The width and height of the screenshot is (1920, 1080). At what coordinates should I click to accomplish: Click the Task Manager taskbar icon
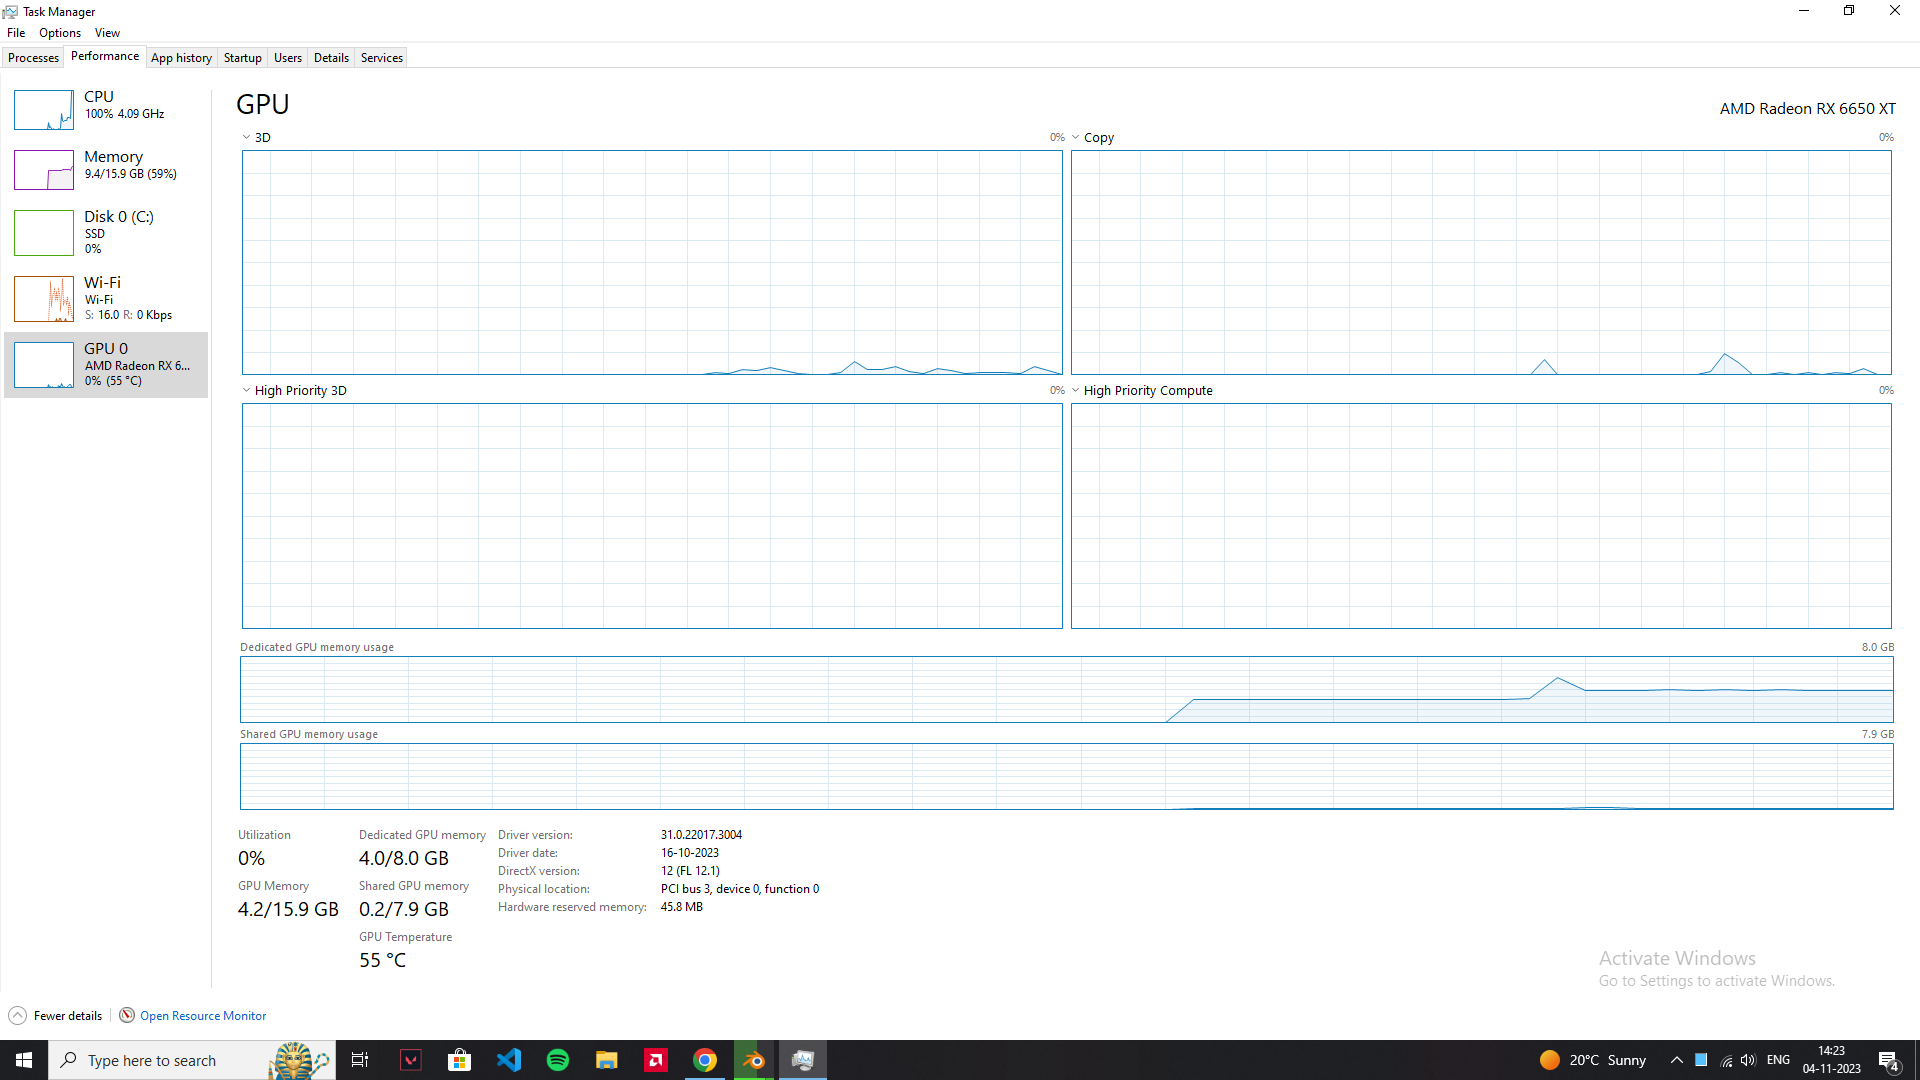point(803,1060)
